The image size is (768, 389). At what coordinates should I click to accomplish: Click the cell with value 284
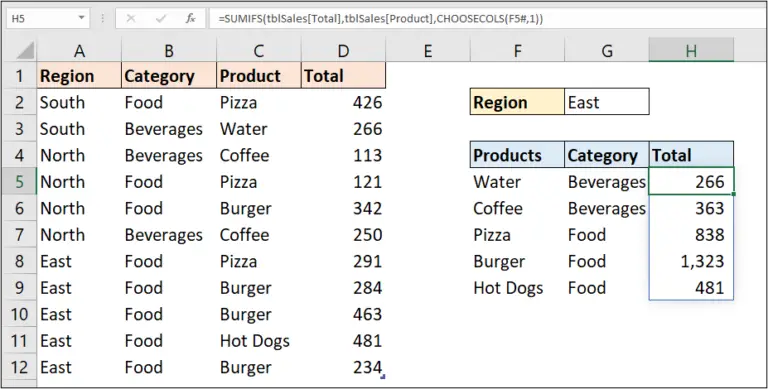pos(343,287)
